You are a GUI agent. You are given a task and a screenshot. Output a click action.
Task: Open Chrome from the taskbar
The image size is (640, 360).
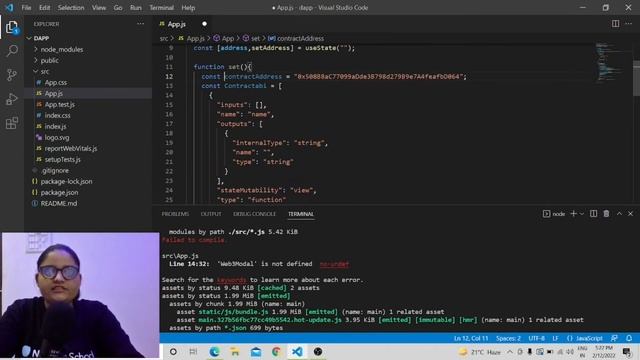276,352
